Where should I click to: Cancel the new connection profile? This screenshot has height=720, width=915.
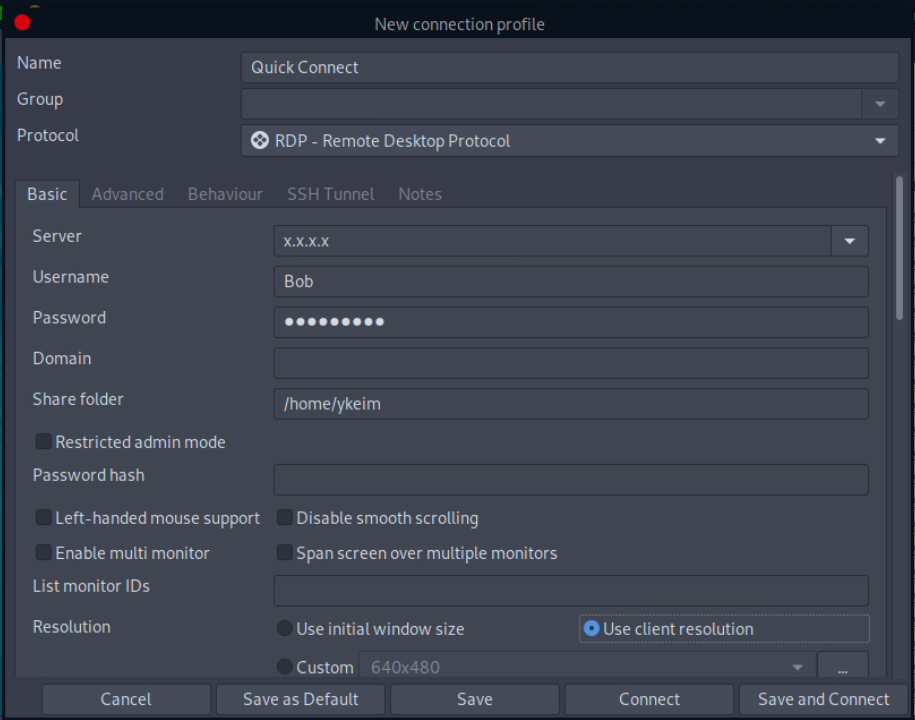click(x=125, y=699)
